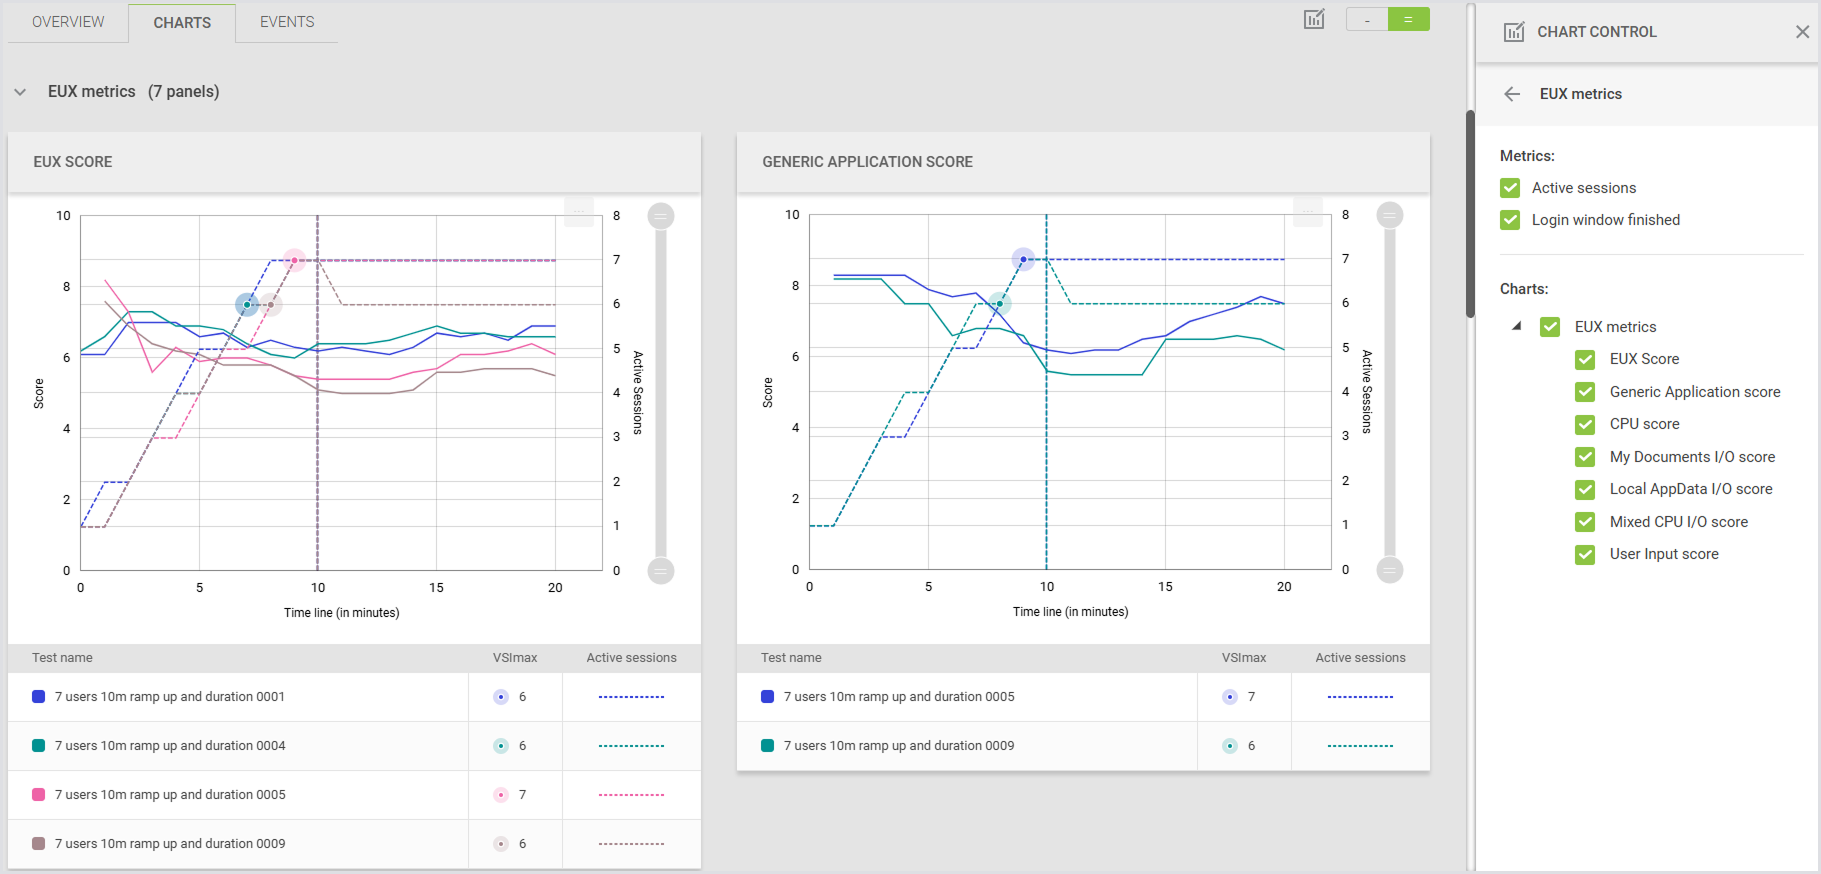Go back using the EUX metrics arrow
Screen dimensions: 1821x874
(x=1512, y=94)
